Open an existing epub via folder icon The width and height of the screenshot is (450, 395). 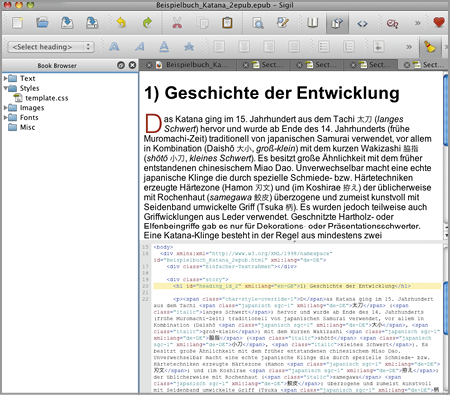(42, 23)
